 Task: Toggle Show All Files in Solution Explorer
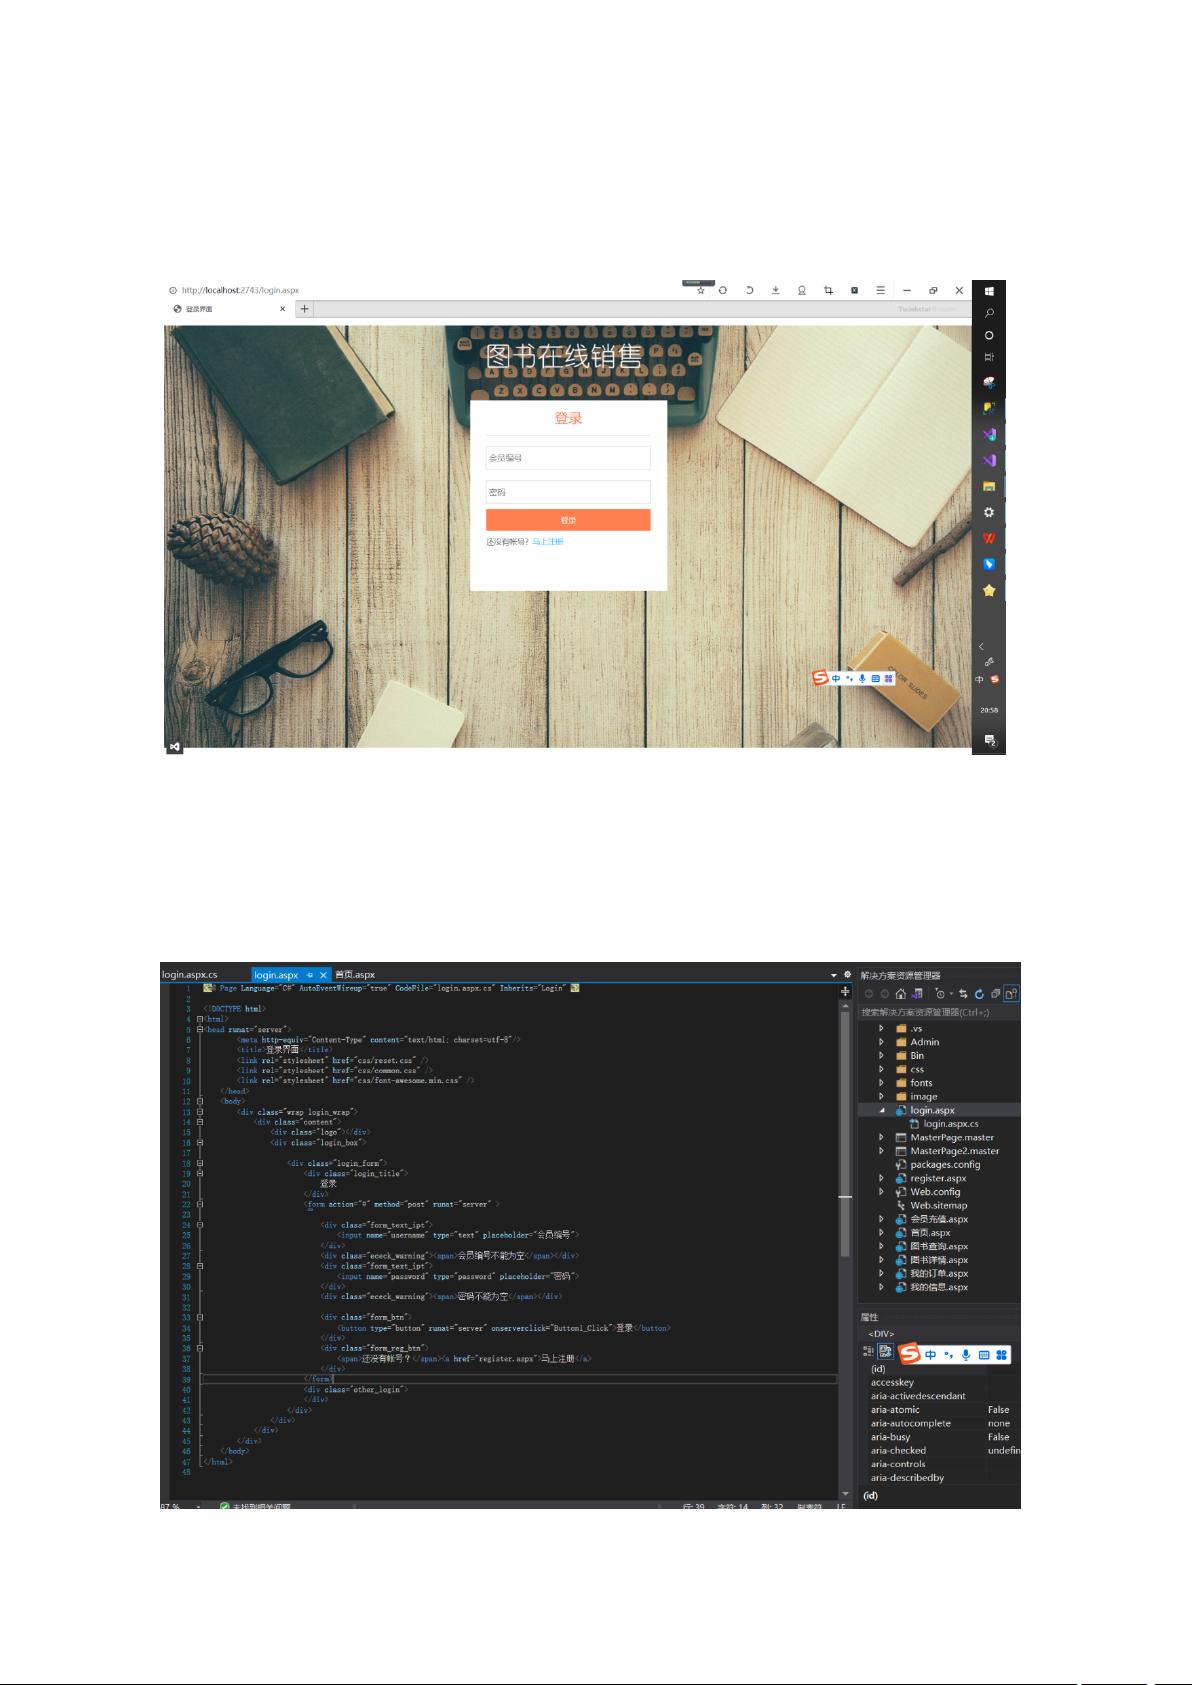[x=1011, y=994]
